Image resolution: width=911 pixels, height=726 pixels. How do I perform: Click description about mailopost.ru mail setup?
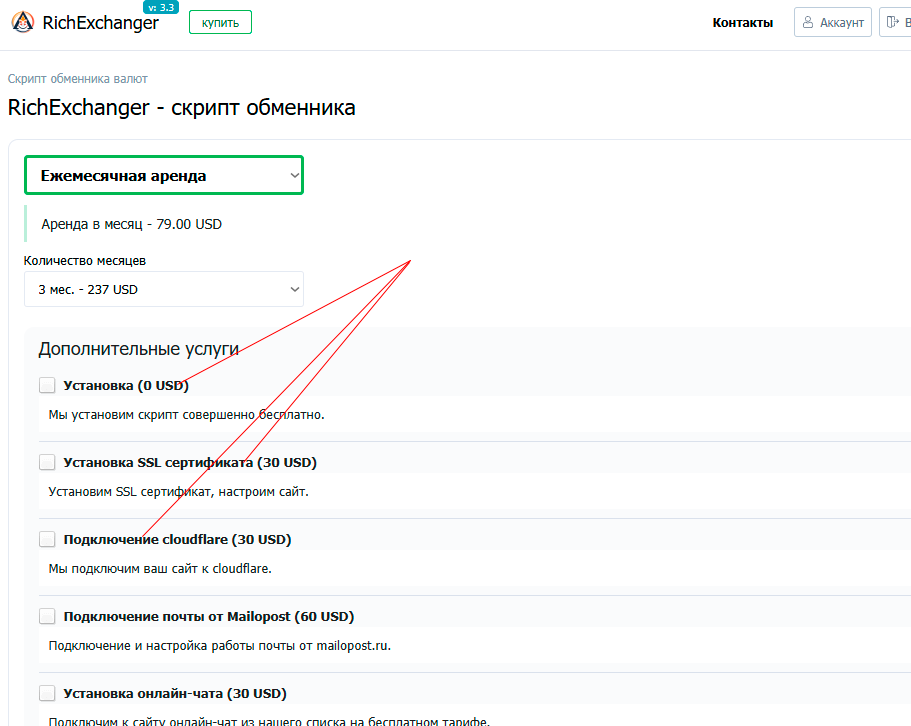(220, 646)
